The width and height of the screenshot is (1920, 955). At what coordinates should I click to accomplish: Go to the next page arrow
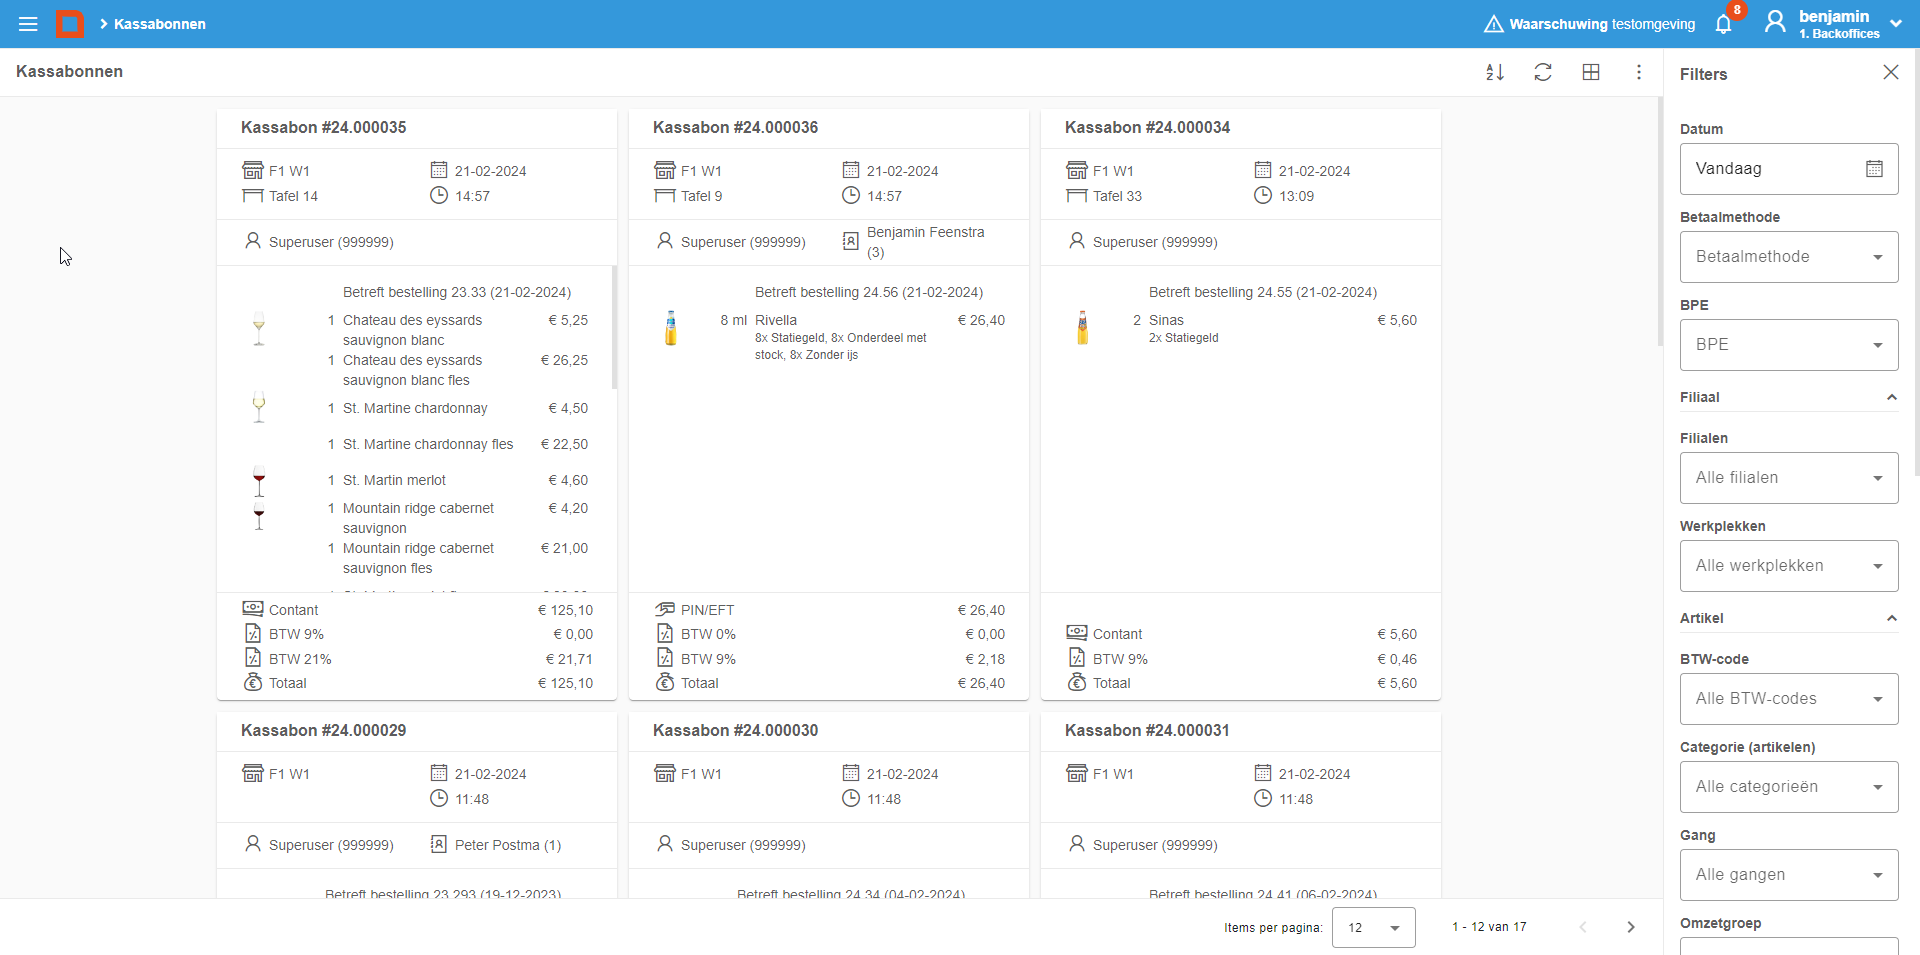[x=1631, y=927]
